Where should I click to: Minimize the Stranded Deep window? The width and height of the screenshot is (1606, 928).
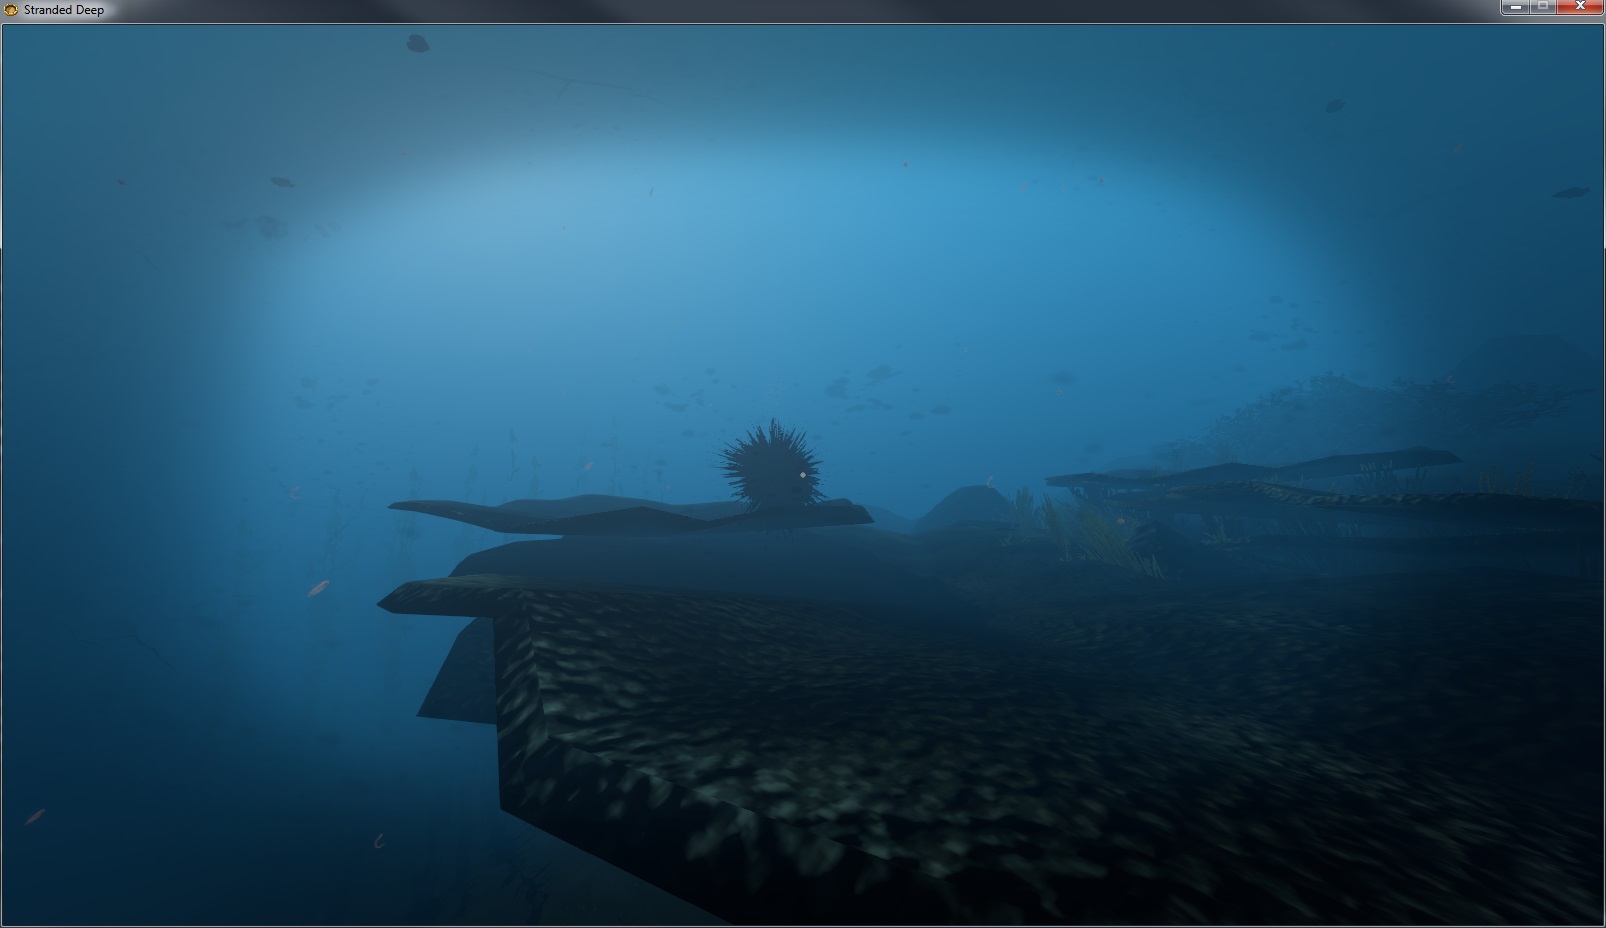click(1516, 7)
